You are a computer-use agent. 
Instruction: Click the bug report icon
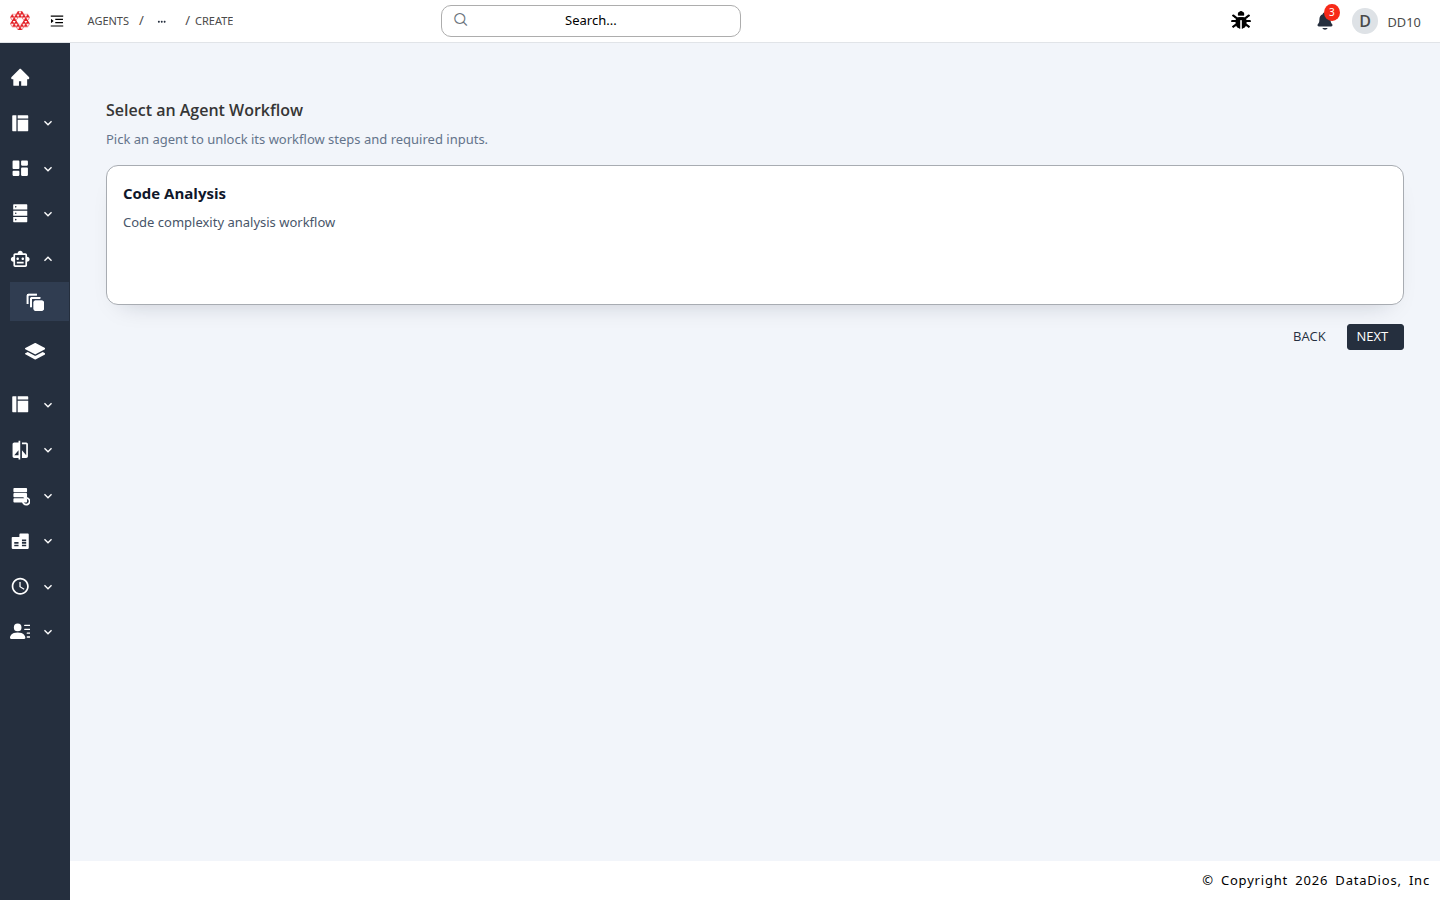click(x=1241, y=21)
